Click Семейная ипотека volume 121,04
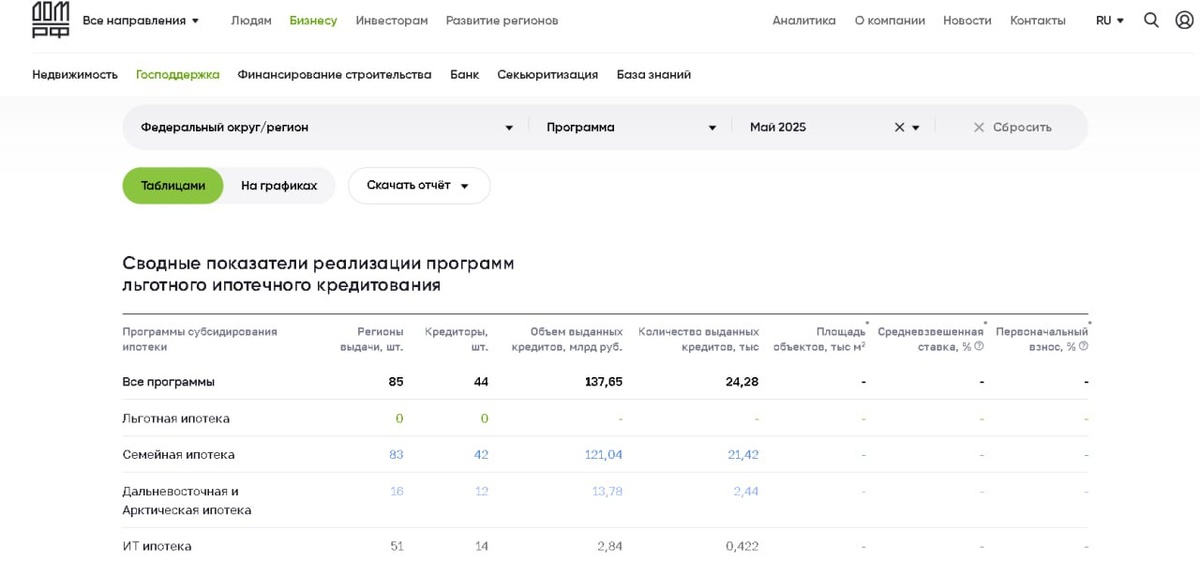The height and width of the screenshot is (577, 1200). click(x=603, y=455)
